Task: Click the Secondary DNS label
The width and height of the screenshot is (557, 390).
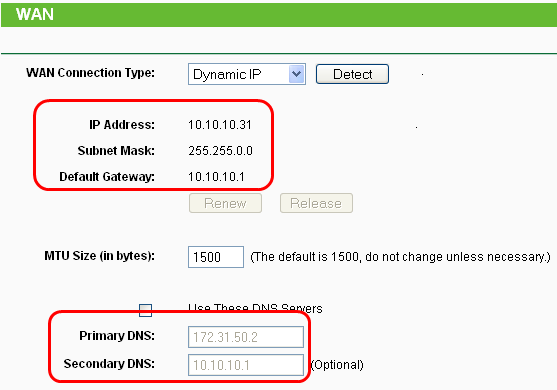Action: 109,364
